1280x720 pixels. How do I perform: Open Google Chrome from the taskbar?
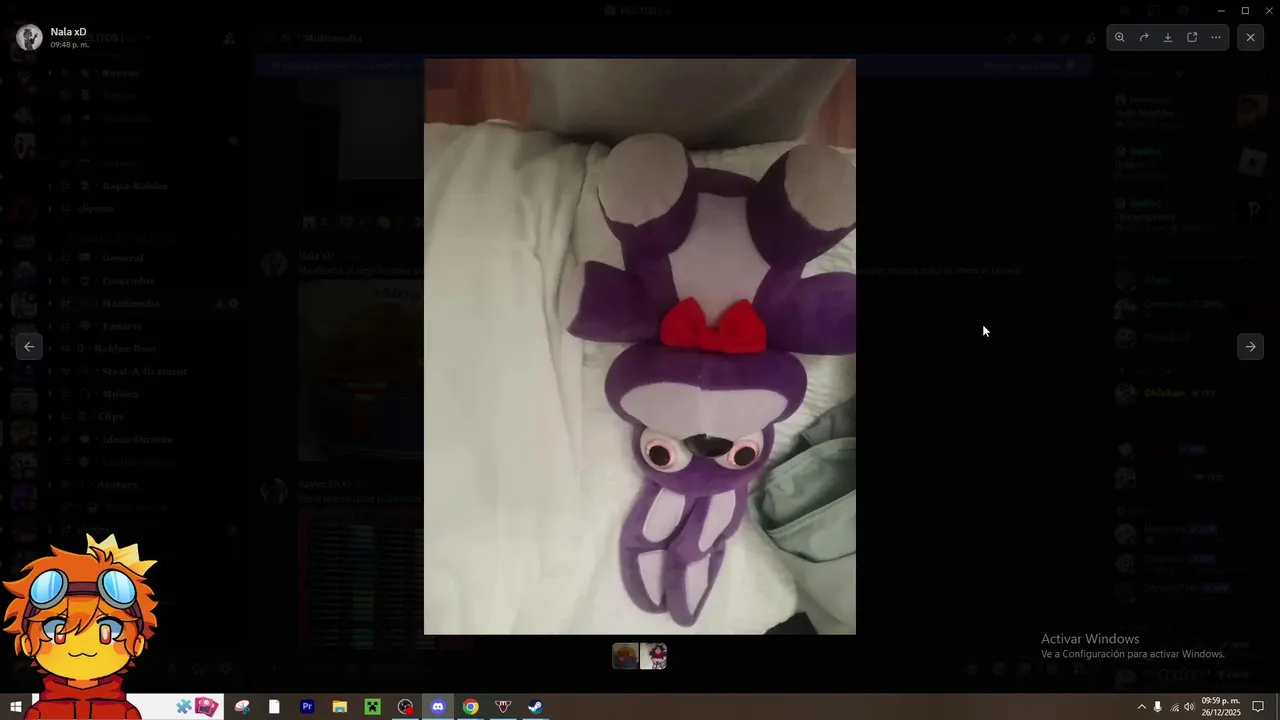point(470,707)
